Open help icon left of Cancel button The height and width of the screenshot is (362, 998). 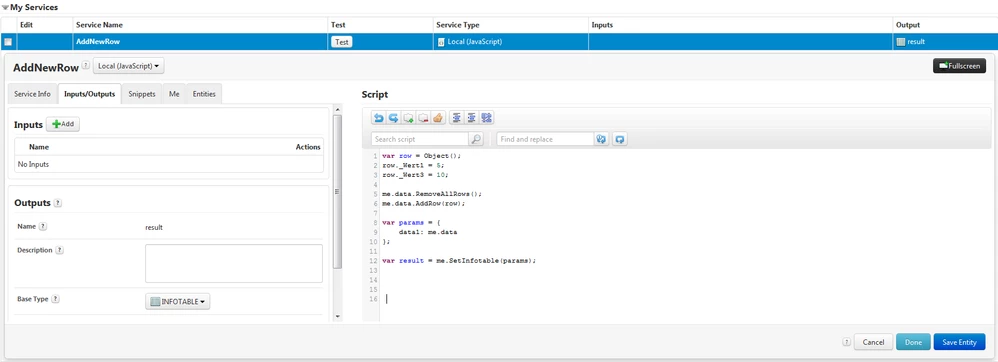click(x=846, y=342)
